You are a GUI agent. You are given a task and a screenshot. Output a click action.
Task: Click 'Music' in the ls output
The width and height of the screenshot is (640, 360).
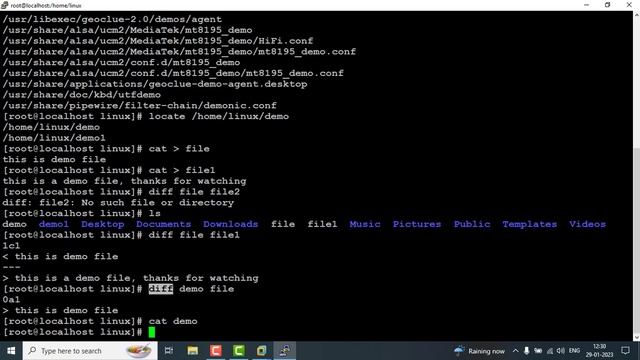364,224
